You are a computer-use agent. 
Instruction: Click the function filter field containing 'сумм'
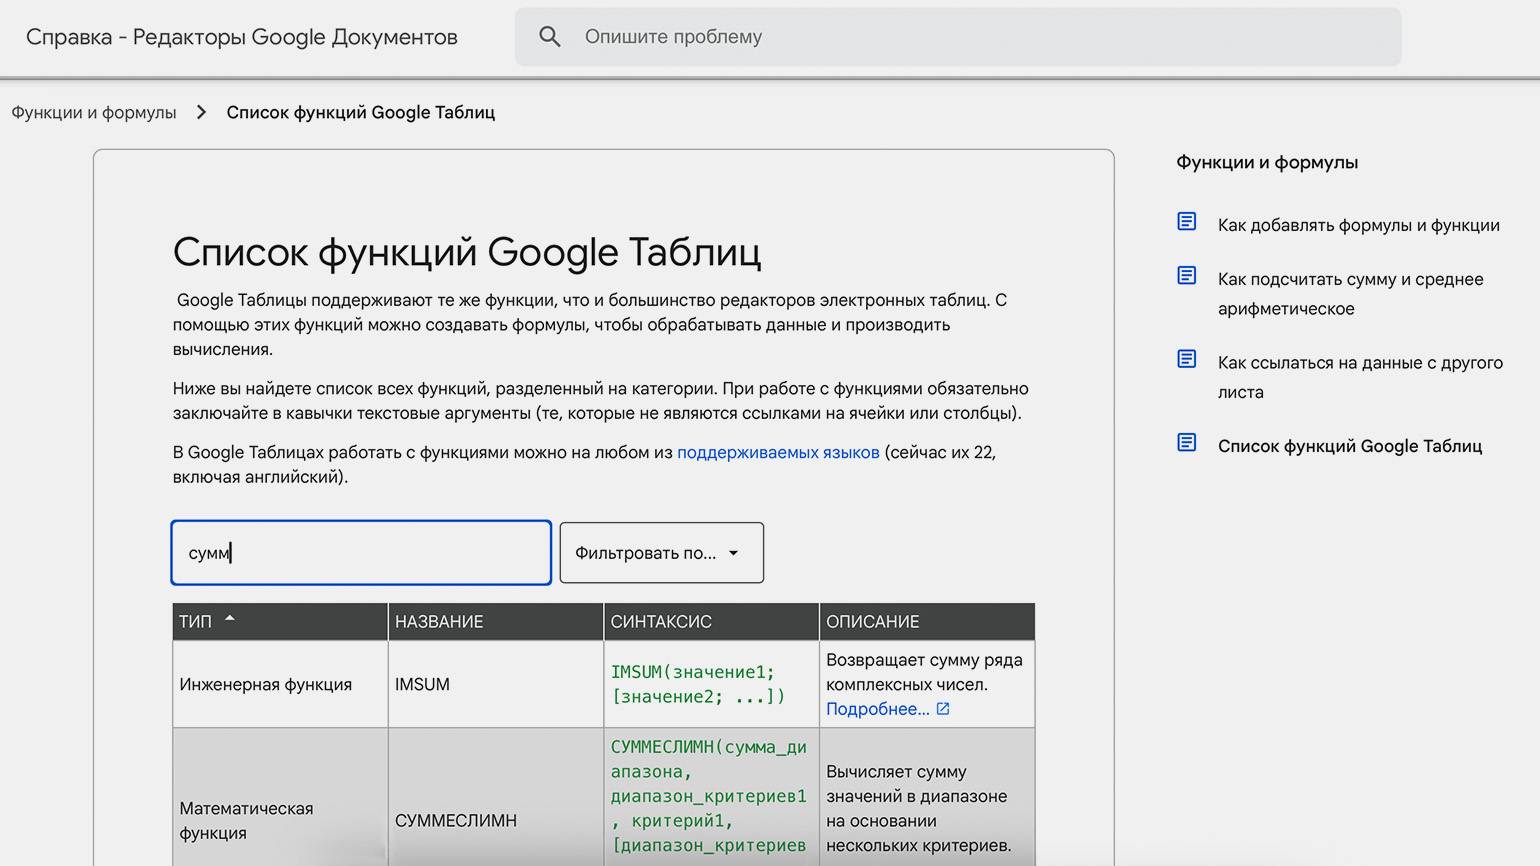pos(361,553)
